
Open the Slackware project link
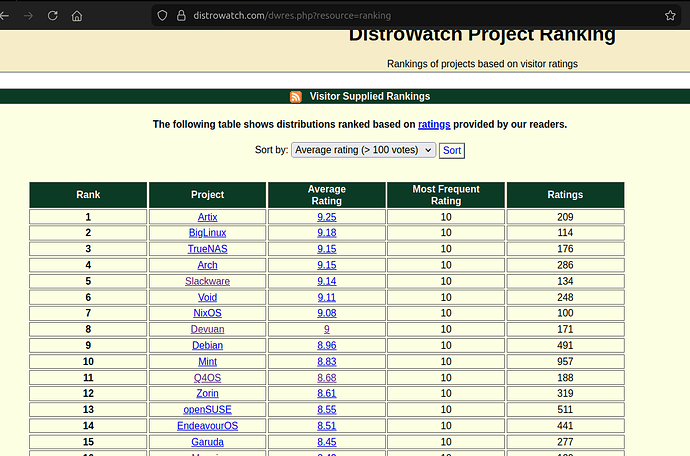(207, 281)
